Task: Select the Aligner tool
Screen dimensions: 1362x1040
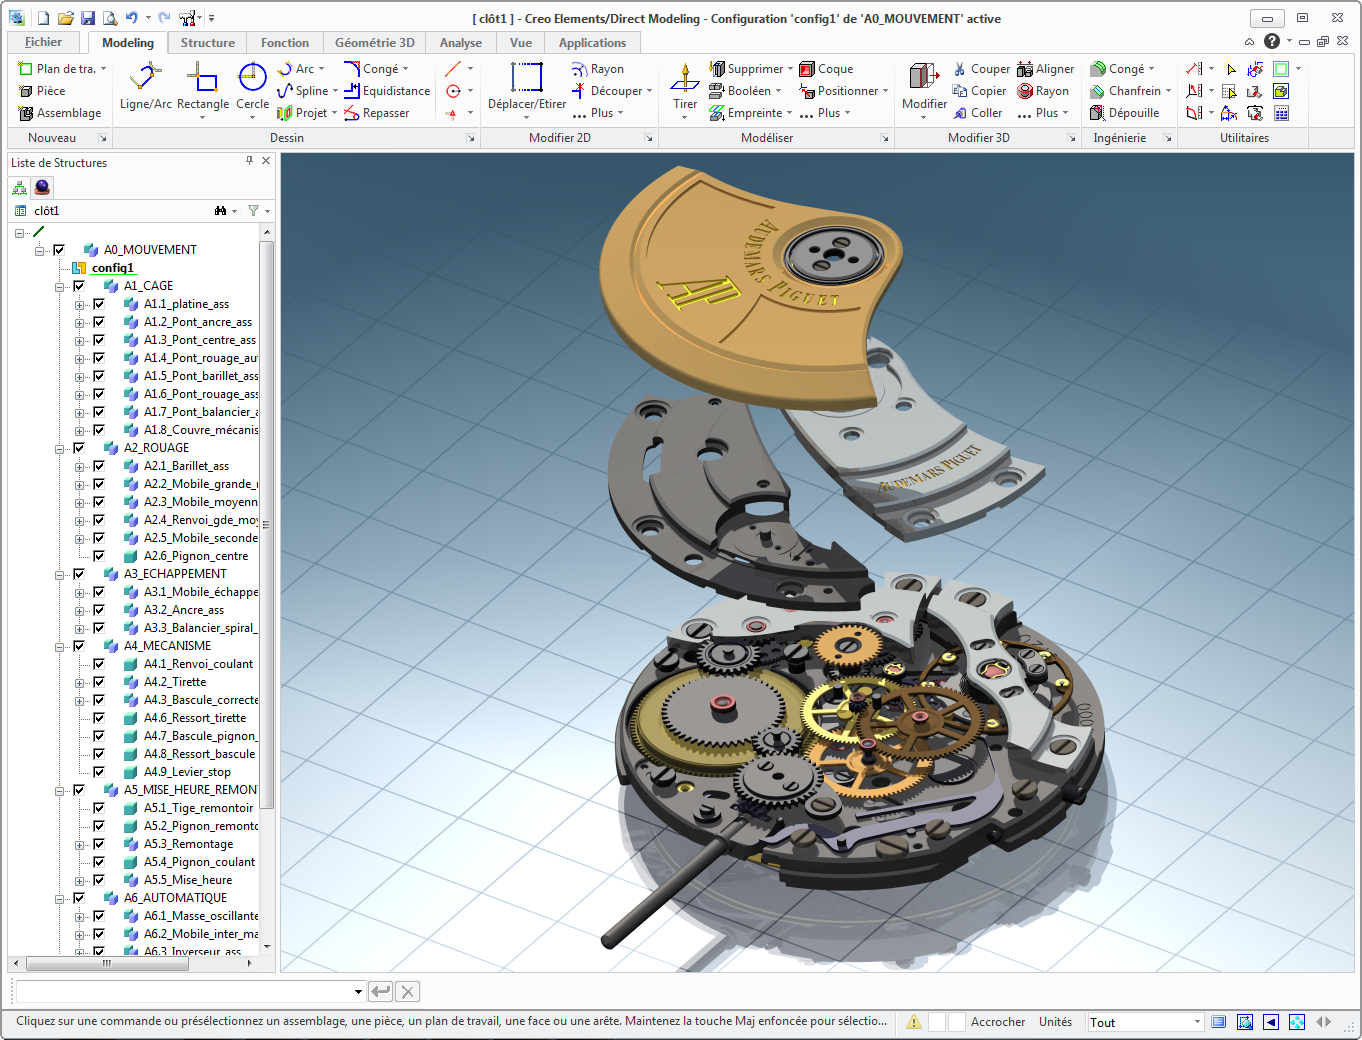Action: click(x=1046, y=69)
